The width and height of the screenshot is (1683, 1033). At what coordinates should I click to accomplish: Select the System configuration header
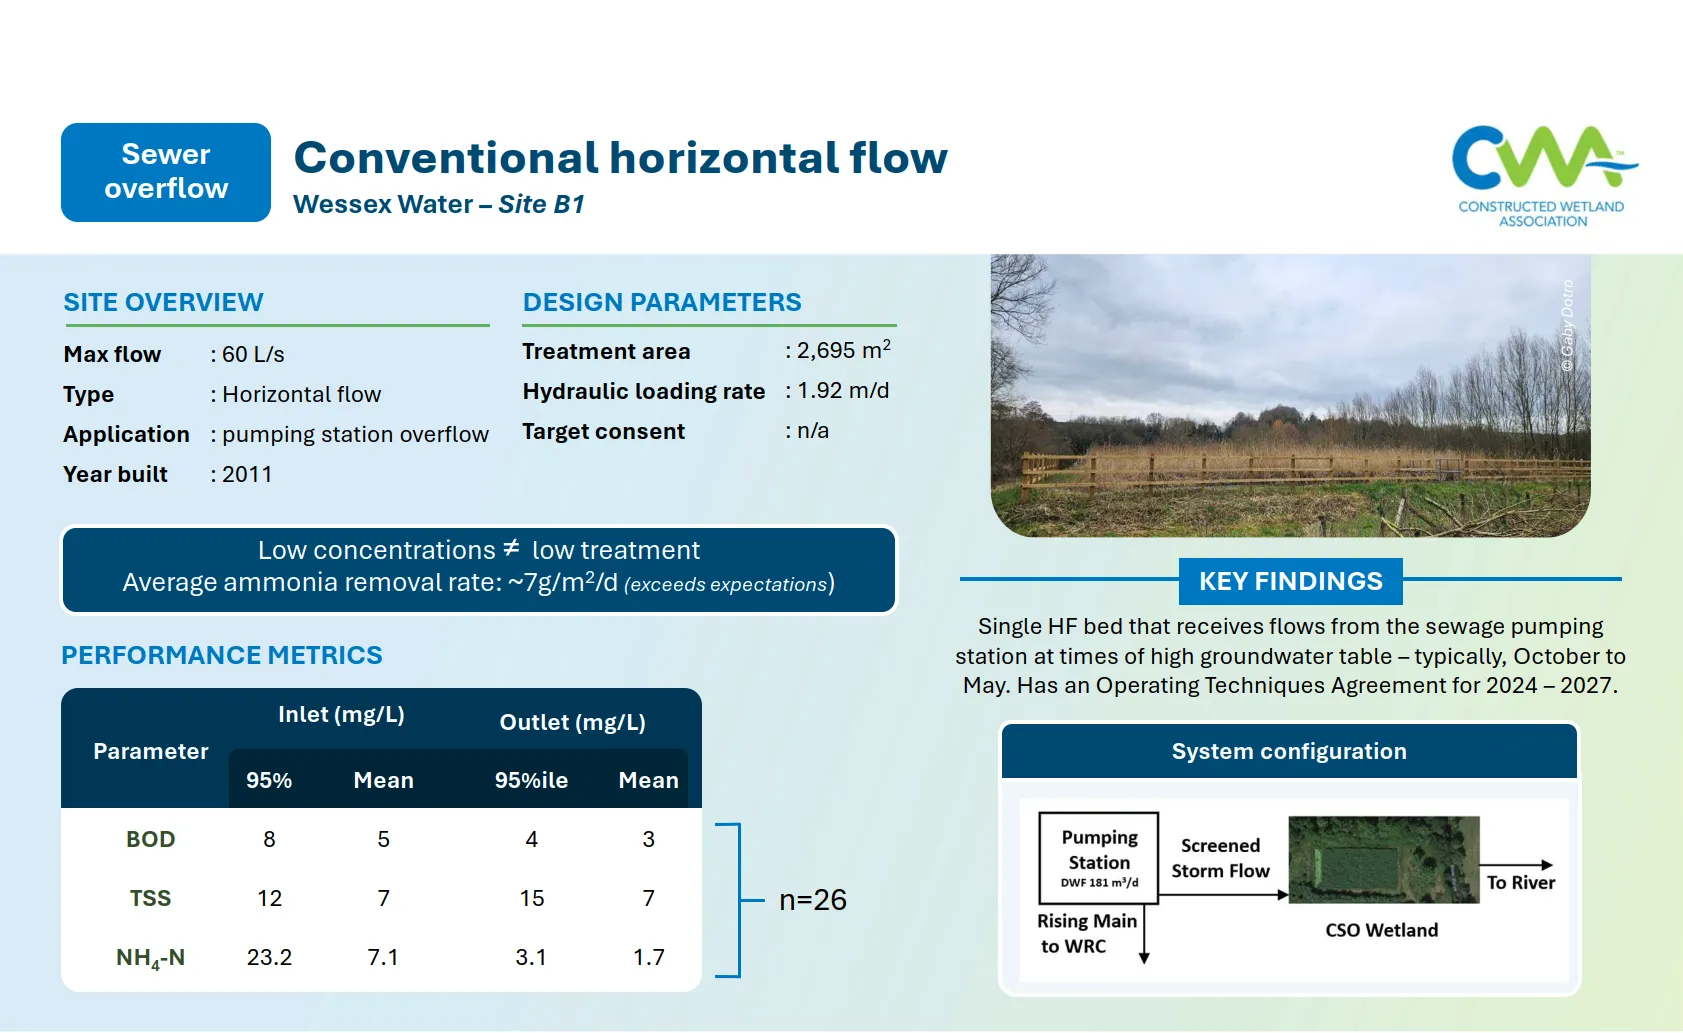tap(1289, 751)
